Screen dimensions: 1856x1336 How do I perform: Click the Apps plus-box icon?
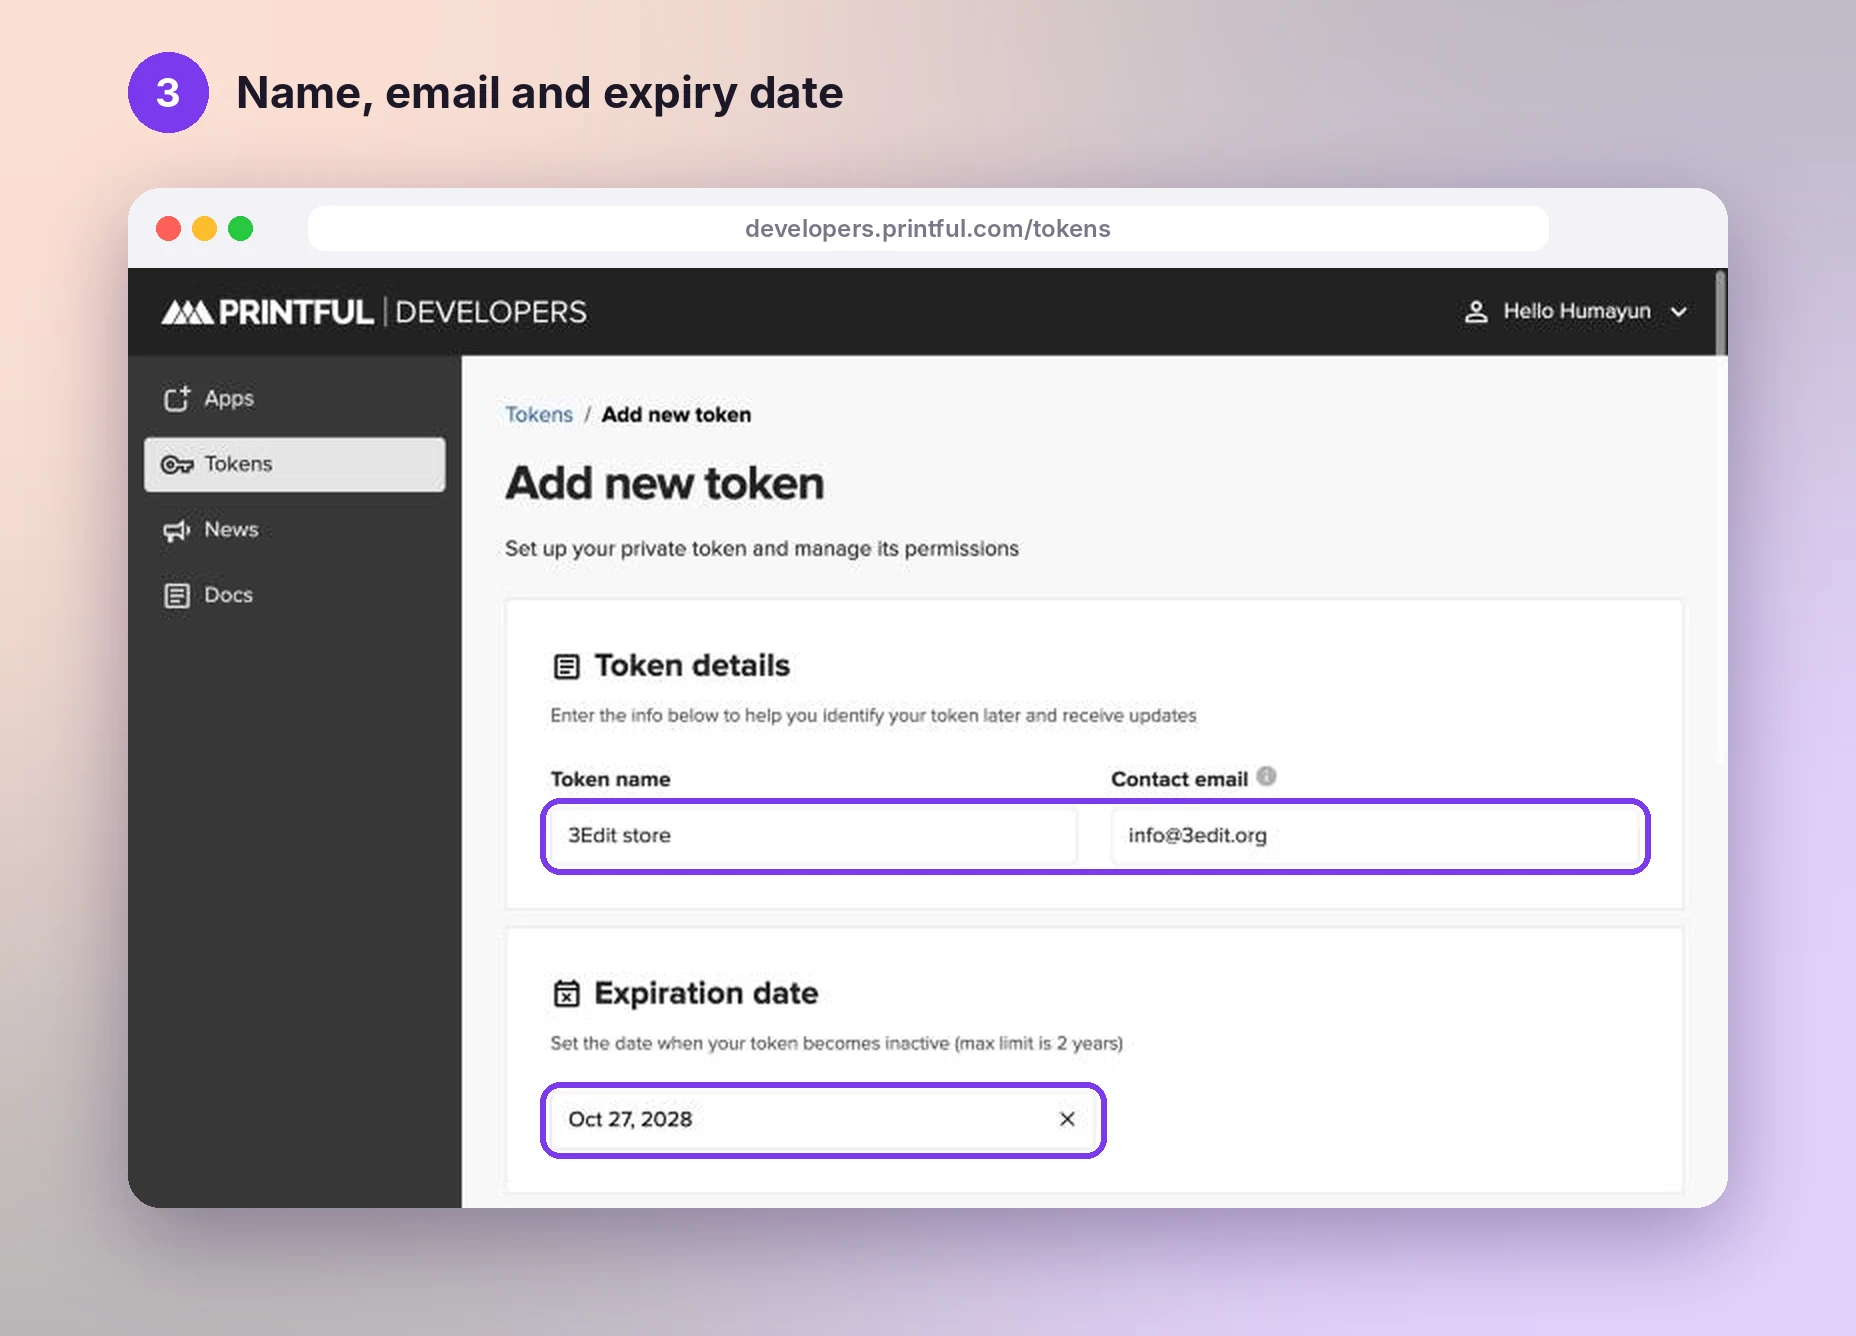click(177, 398)
